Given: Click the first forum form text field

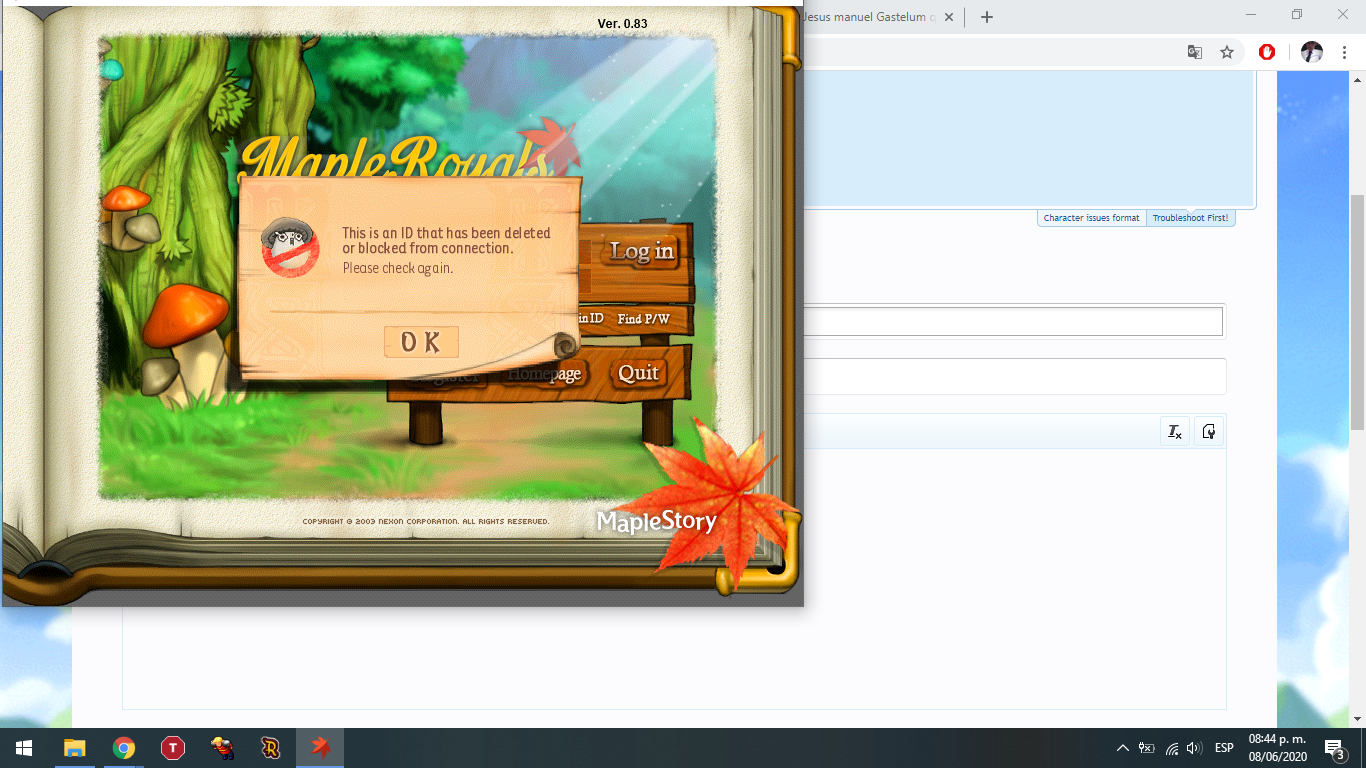Looking at the screenshot, I should (1014, 322).
